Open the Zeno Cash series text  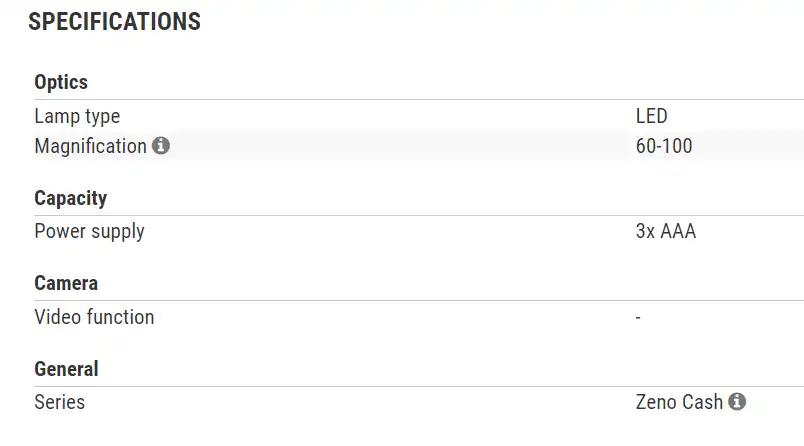[x=679, y=402]
